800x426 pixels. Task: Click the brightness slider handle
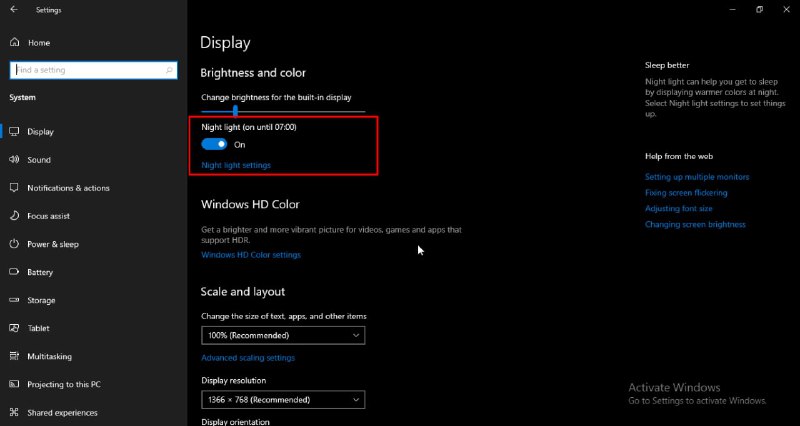[235, 111]
